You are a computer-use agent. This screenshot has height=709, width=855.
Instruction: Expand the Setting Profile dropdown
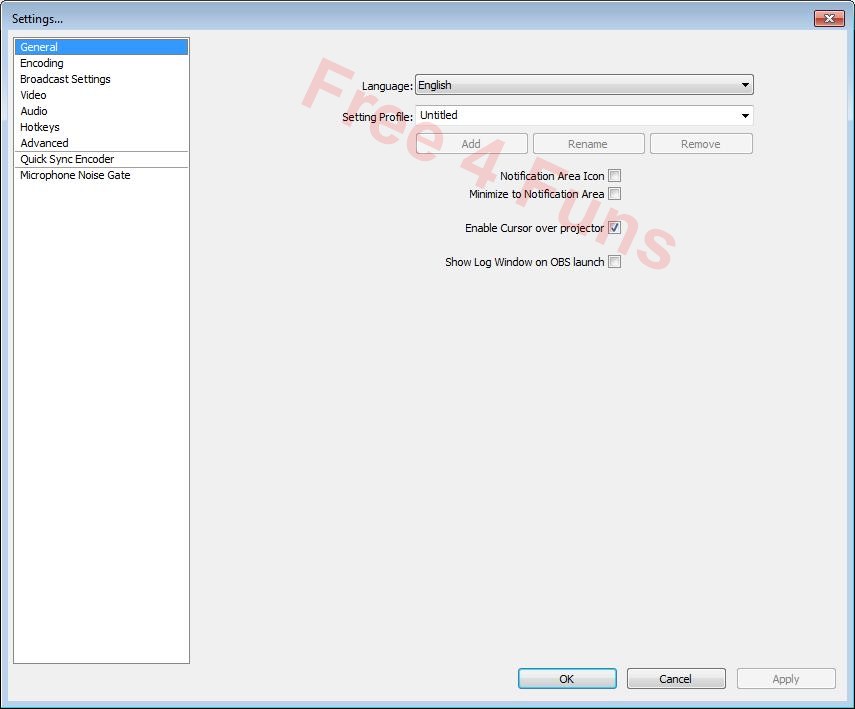coord(745,115)
